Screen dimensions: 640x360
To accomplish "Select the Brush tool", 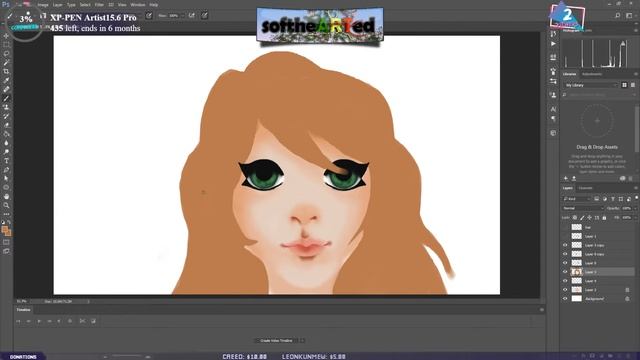I will [6, 98].
